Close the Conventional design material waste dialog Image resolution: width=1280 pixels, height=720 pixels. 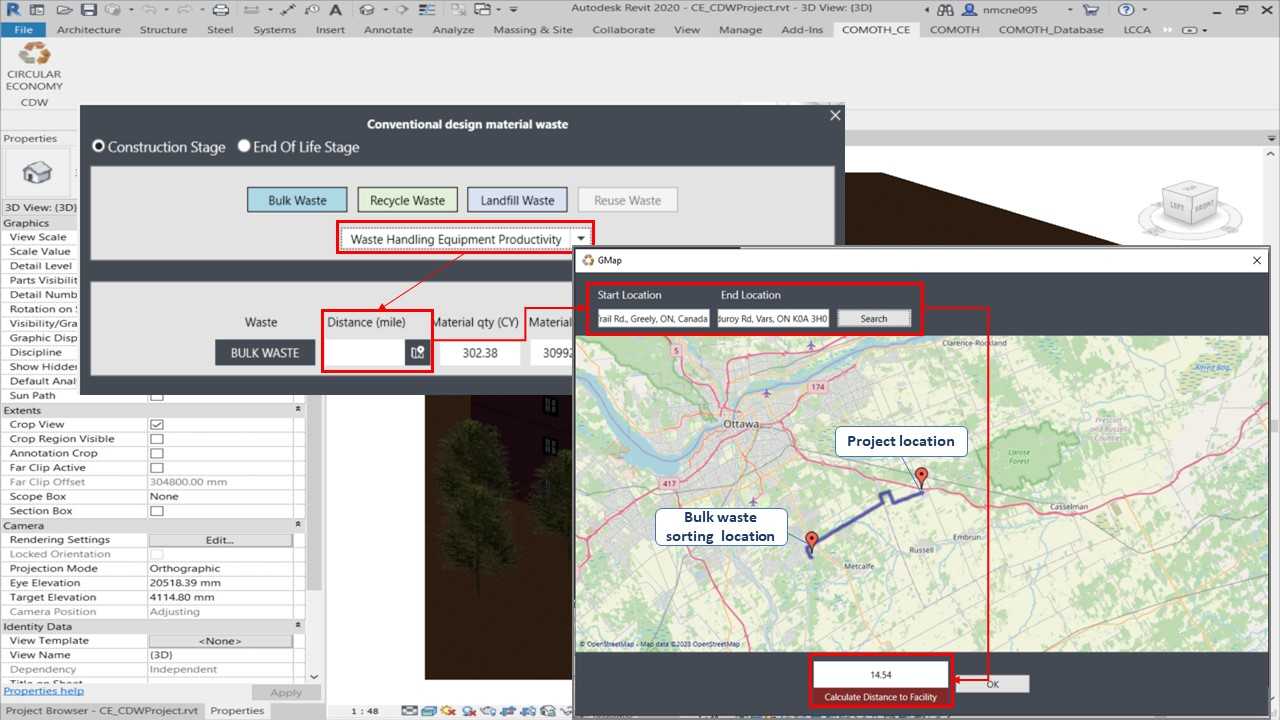click(835, 115)
